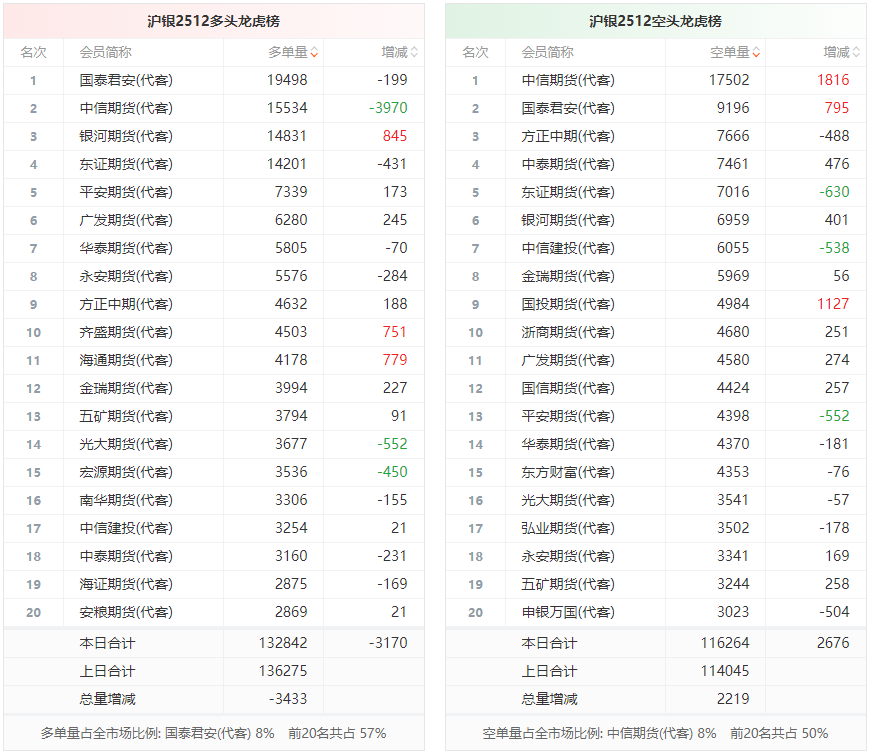
Task: Select 银河期货(代客) in long table
Action: 126,136
